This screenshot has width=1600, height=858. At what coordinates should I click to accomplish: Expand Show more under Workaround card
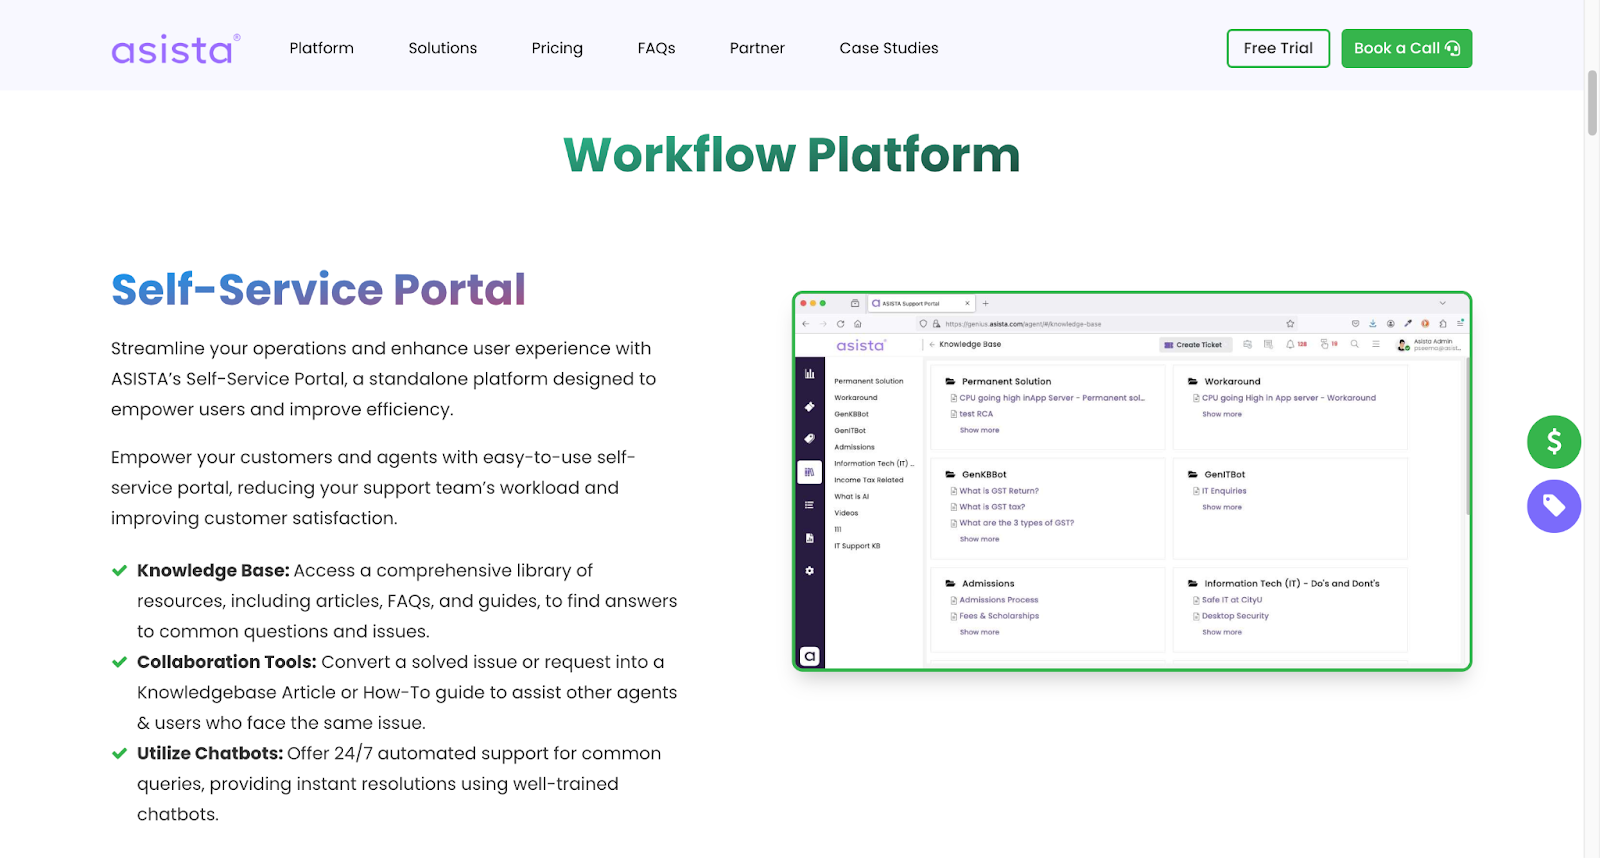(1222, 414)
